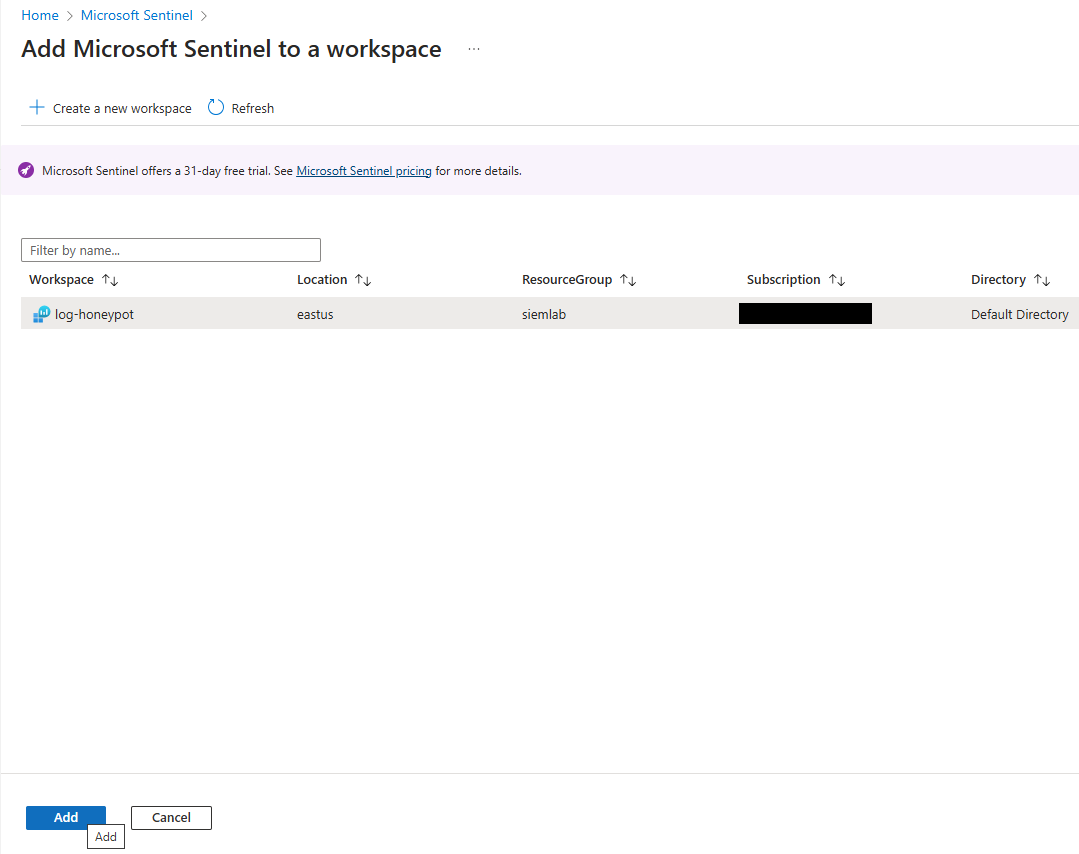1079x854 pixels.
Task: Click the Workspace column header
Action: coord(61,279)
